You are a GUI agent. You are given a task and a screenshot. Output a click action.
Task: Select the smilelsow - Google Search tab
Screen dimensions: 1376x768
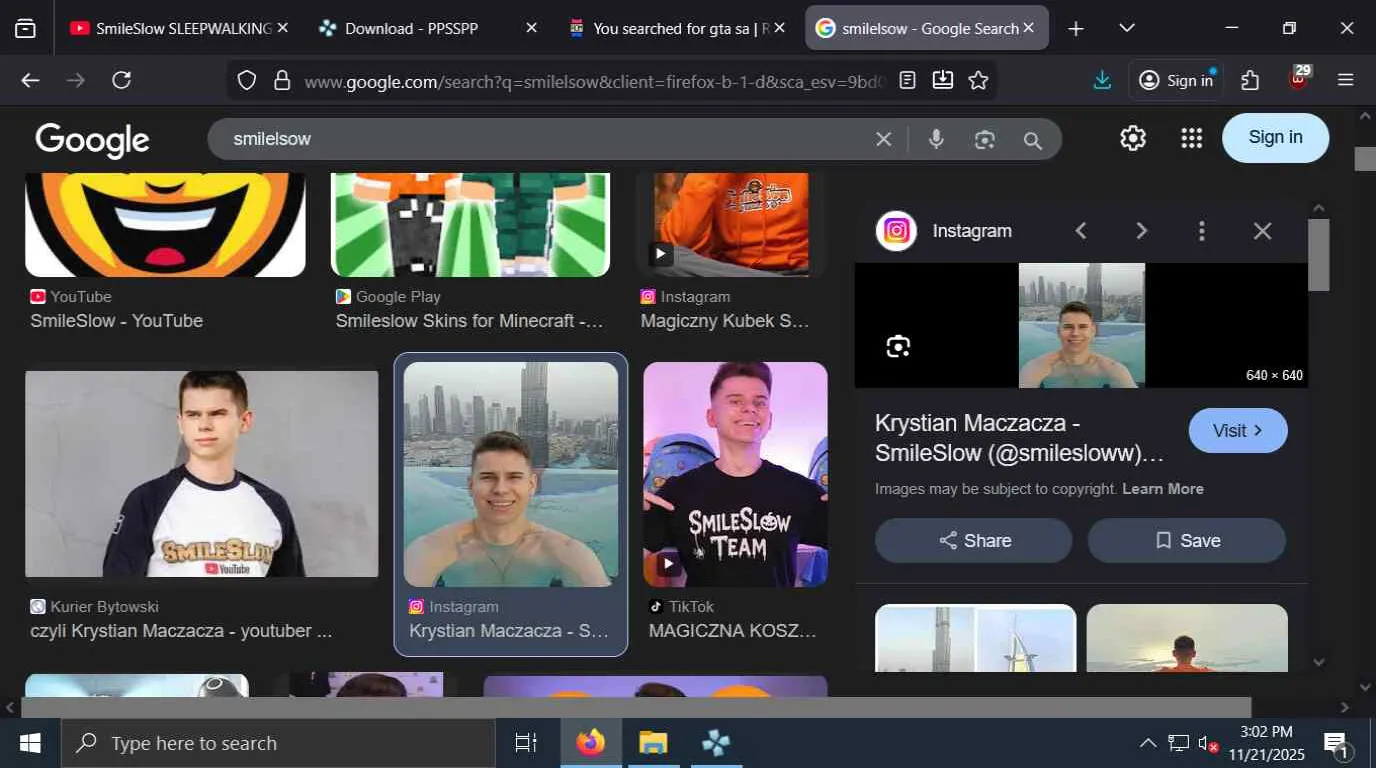(x=927, y=28)
